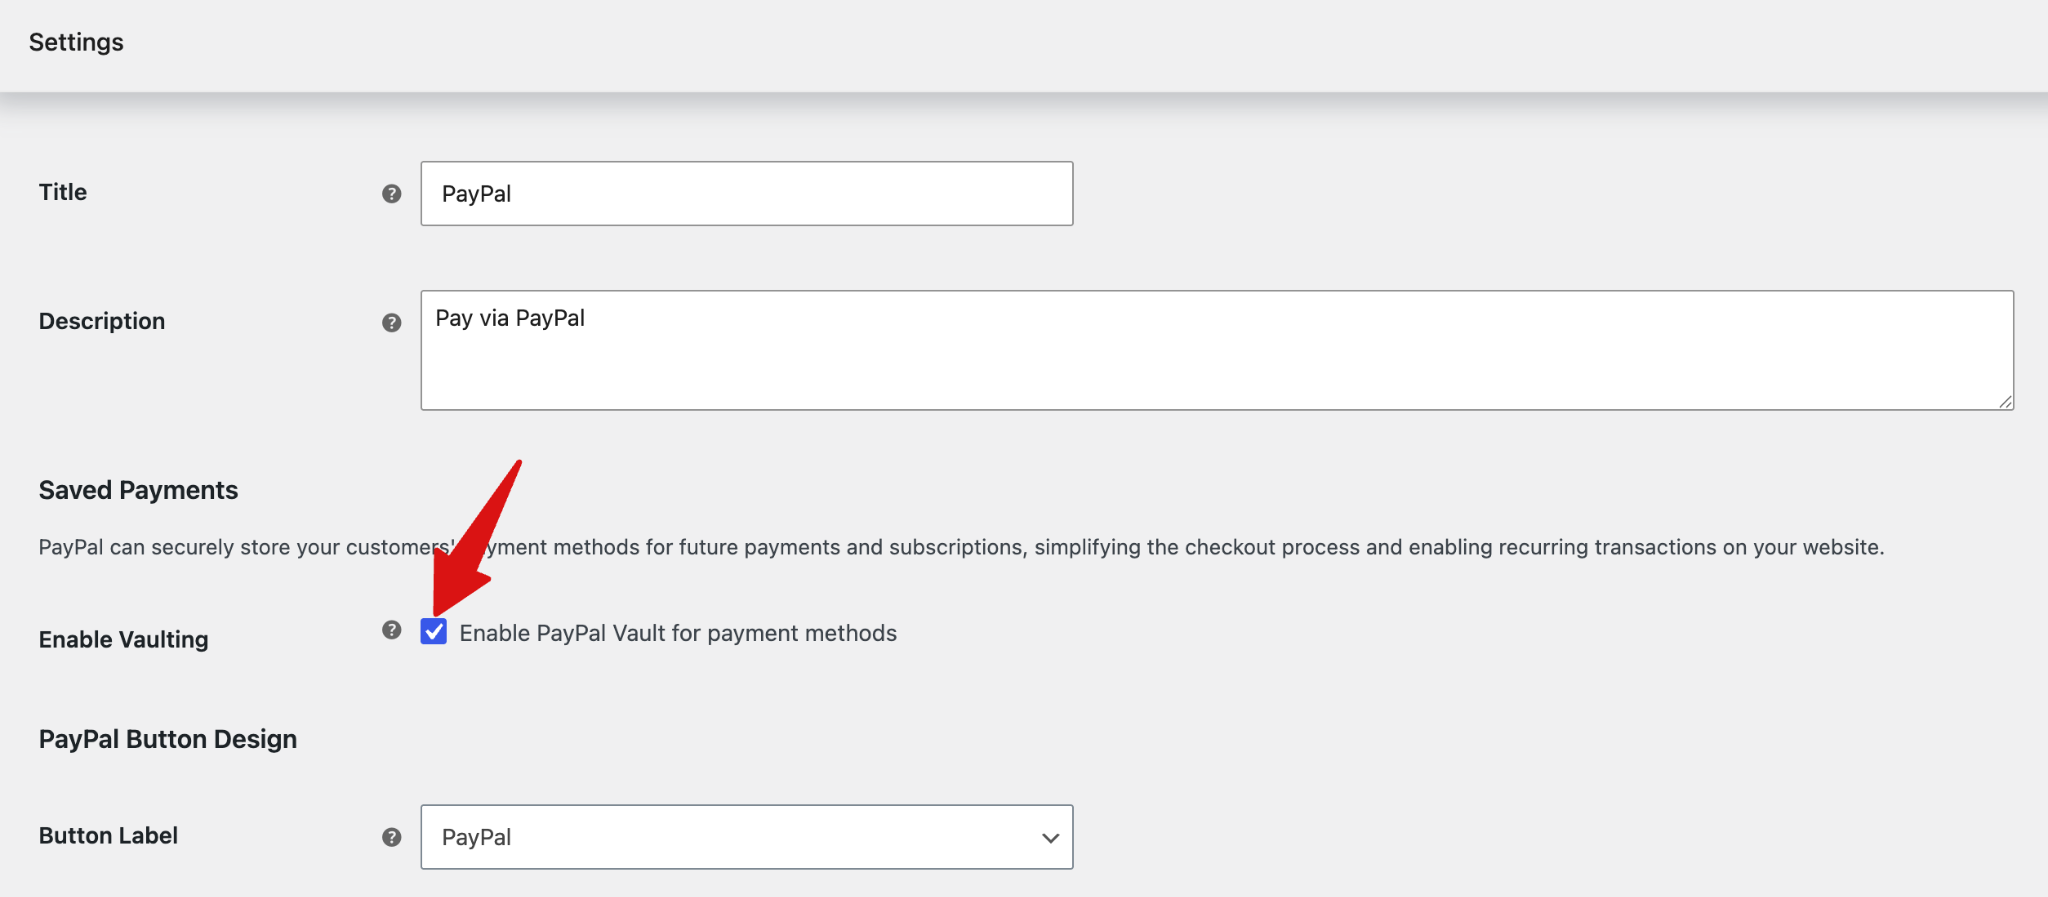Click the Description textarea resize handle
The height and width of the screenshot is (897, 2048).
[2005, 401]
